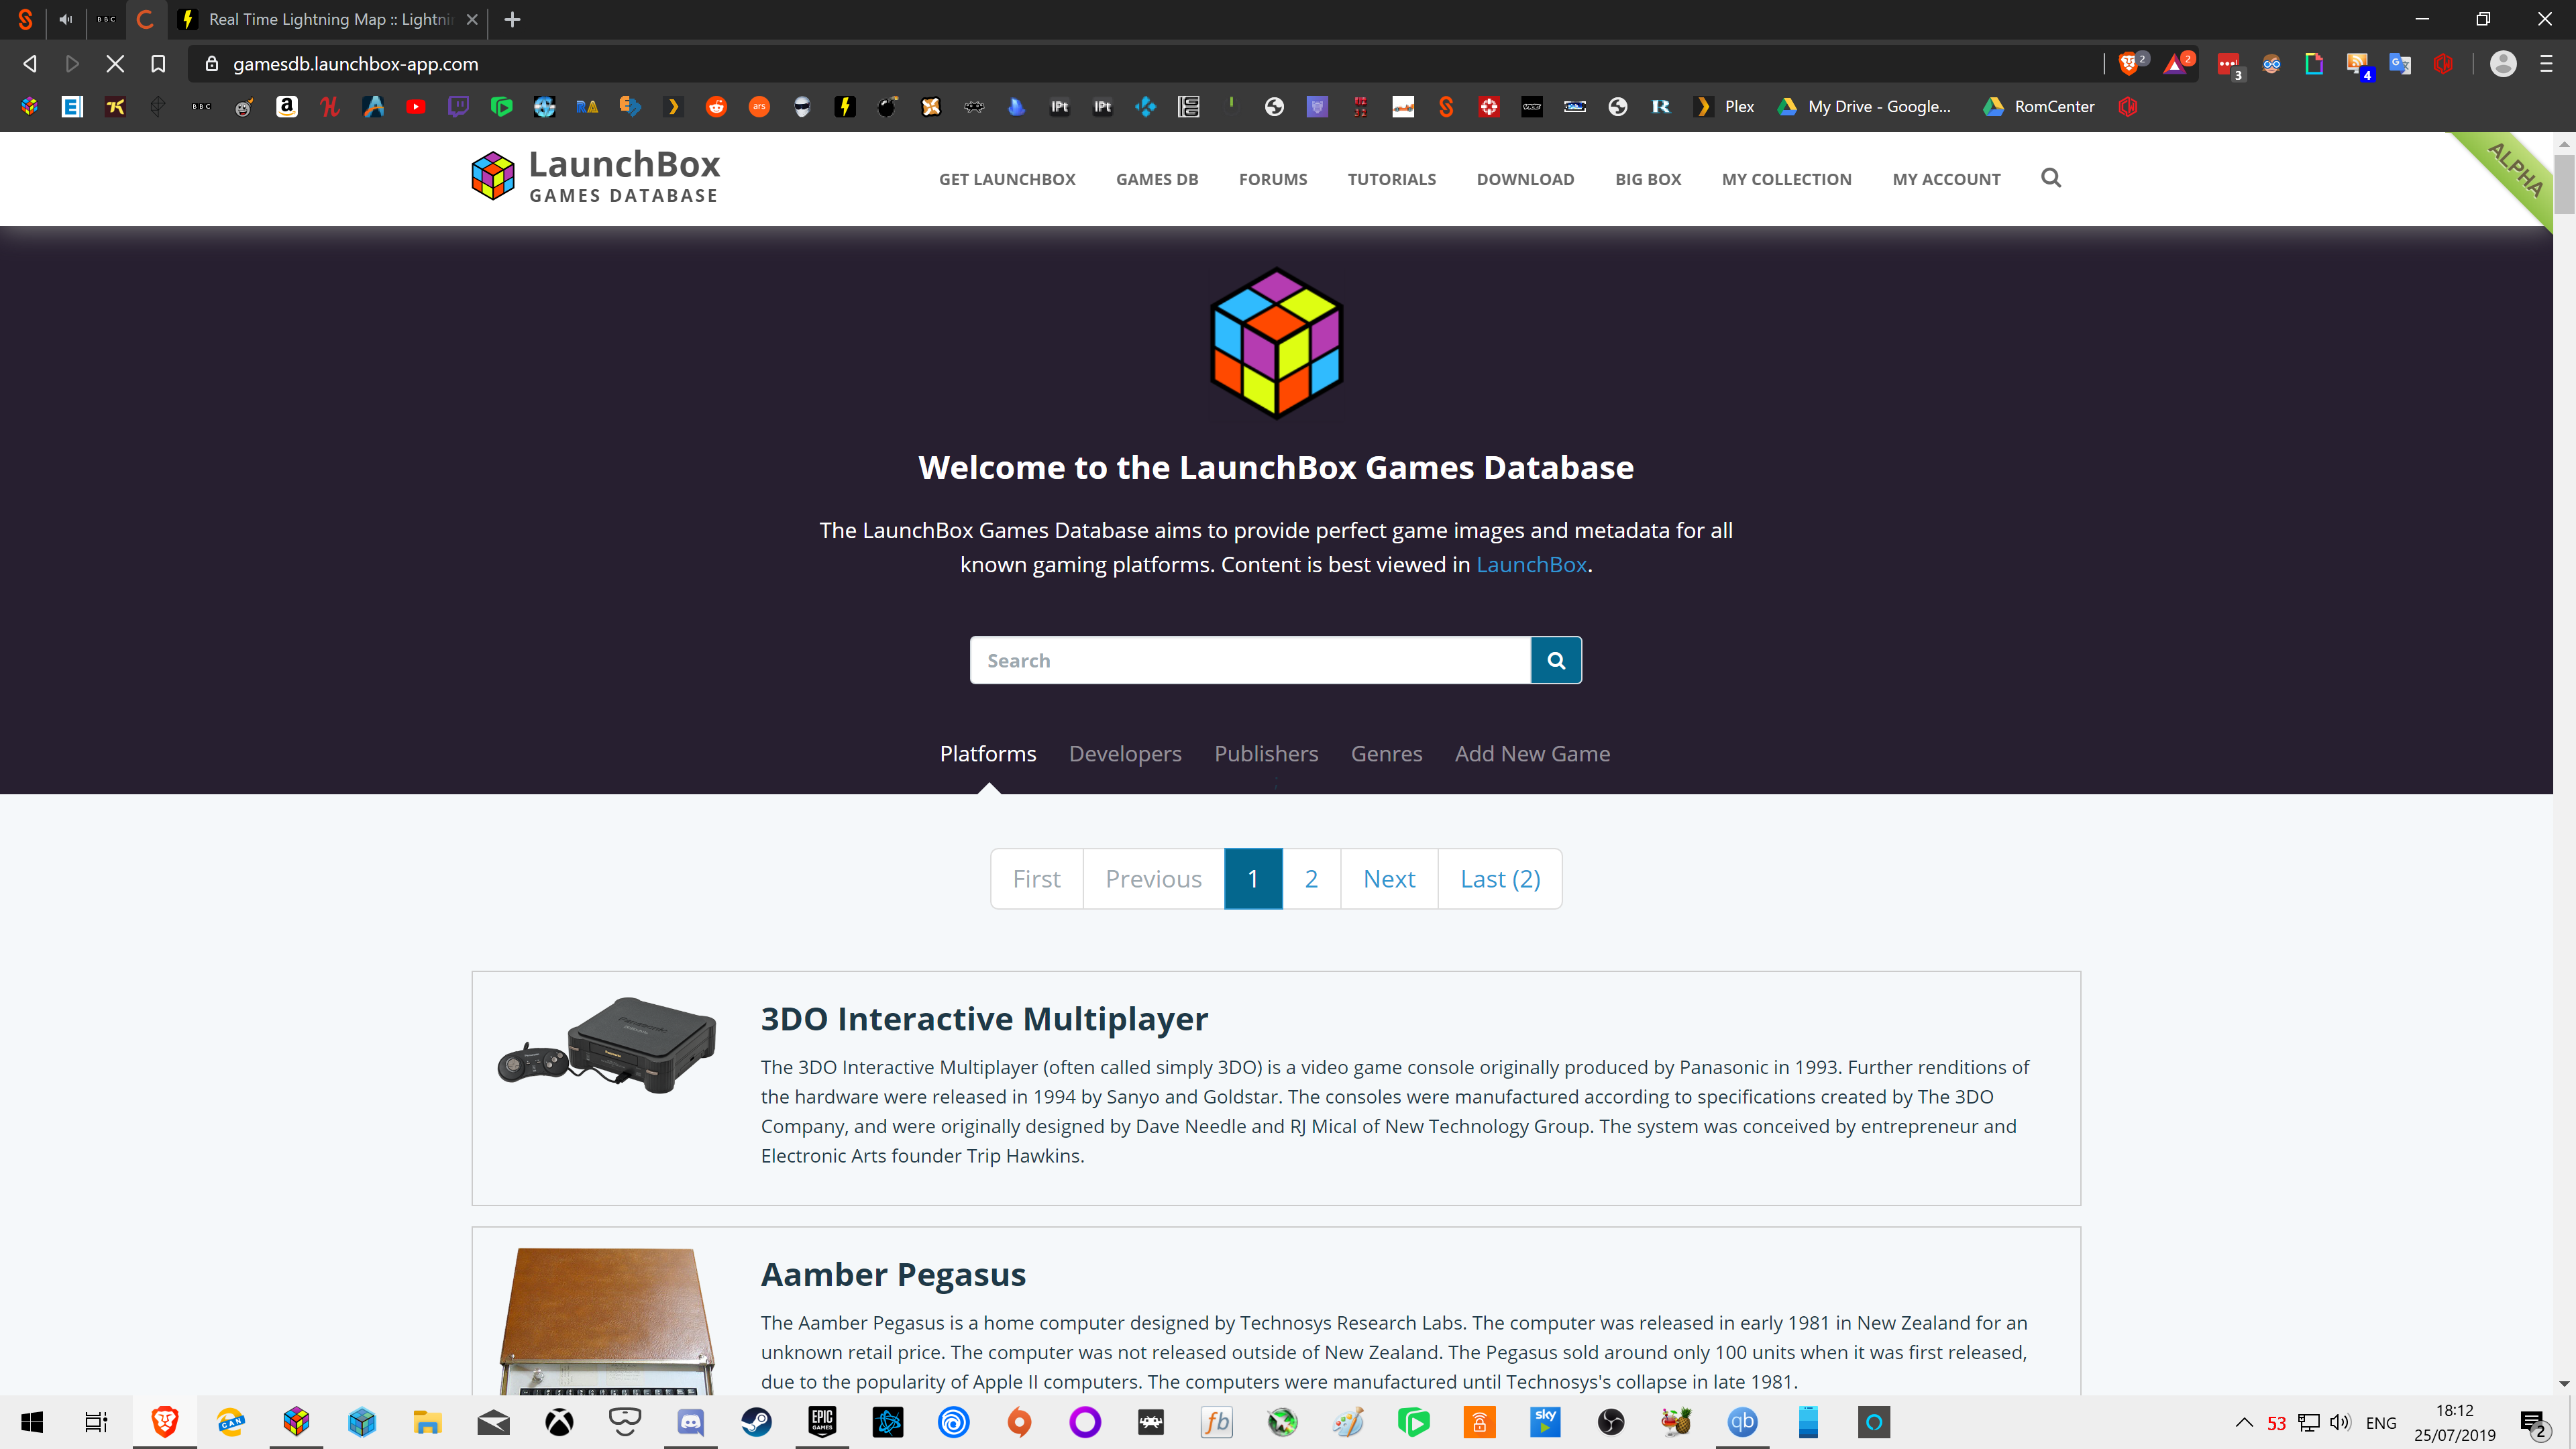Screen dimensions: 2576x1449
Task: Open MY ACCOUNT in navigation
Action: pos(1946,179)
